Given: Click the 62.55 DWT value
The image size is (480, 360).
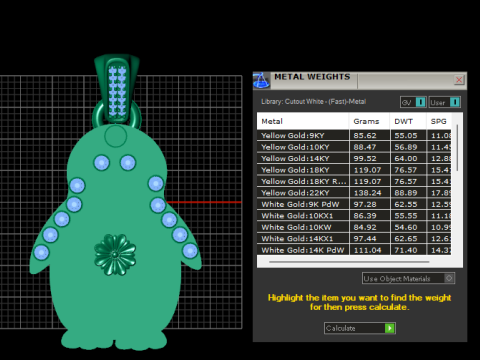Looking at the screenshot, I should [x=406, y=204].
